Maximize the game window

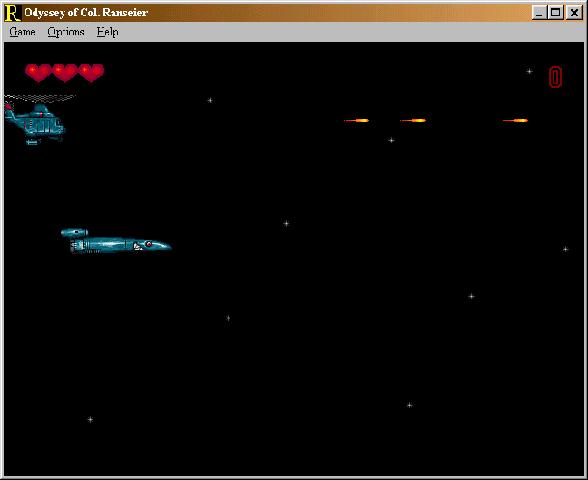pyautogui.click(x=555, y=13)
